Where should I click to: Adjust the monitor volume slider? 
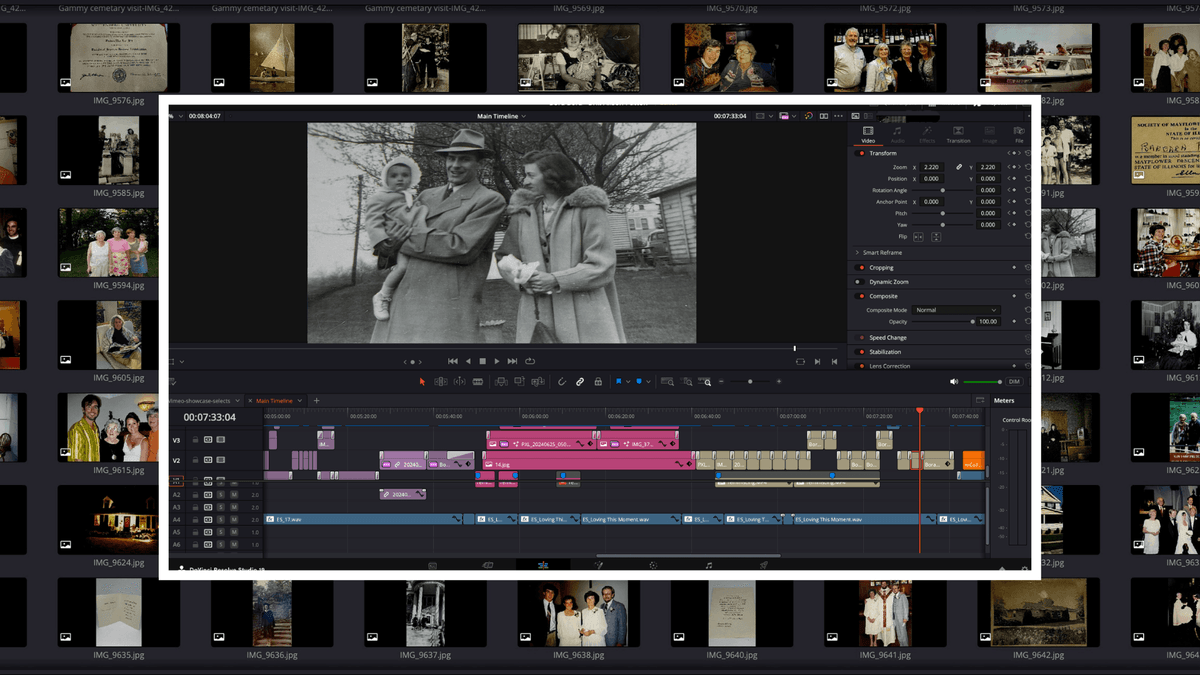click(x=984, y=382)
